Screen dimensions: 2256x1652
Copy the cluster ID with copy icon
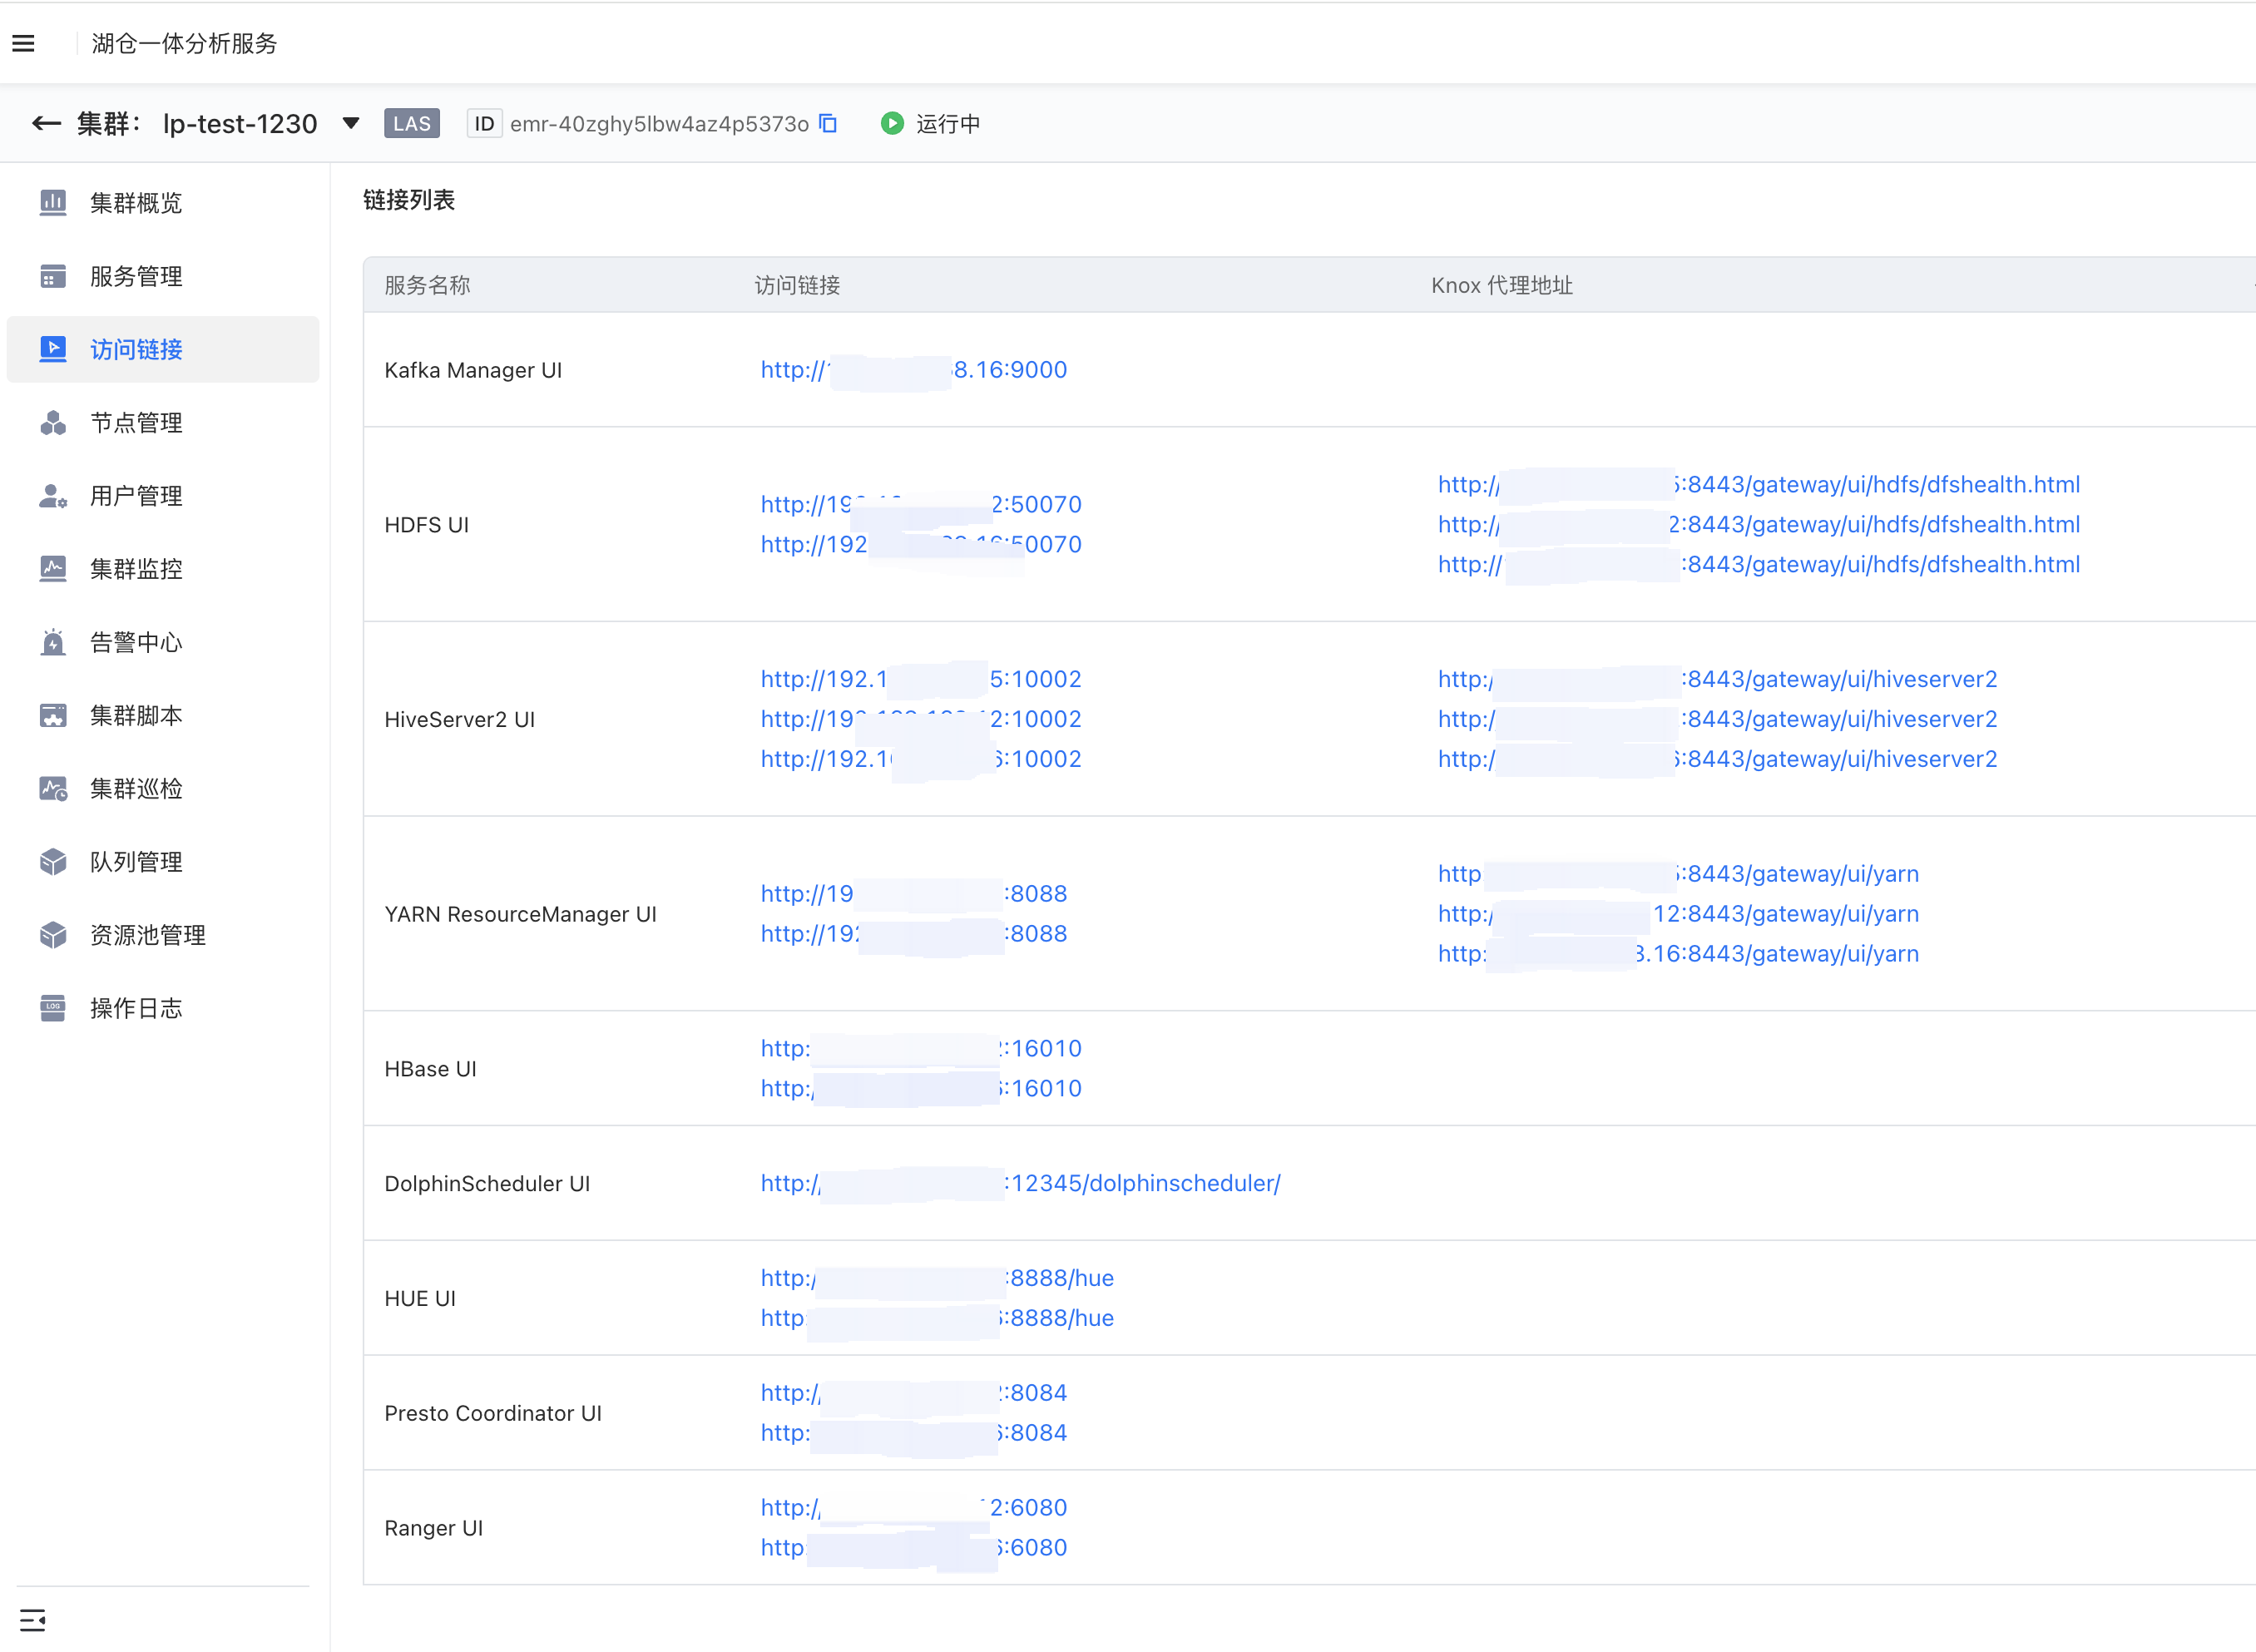[x=828, y=123]
